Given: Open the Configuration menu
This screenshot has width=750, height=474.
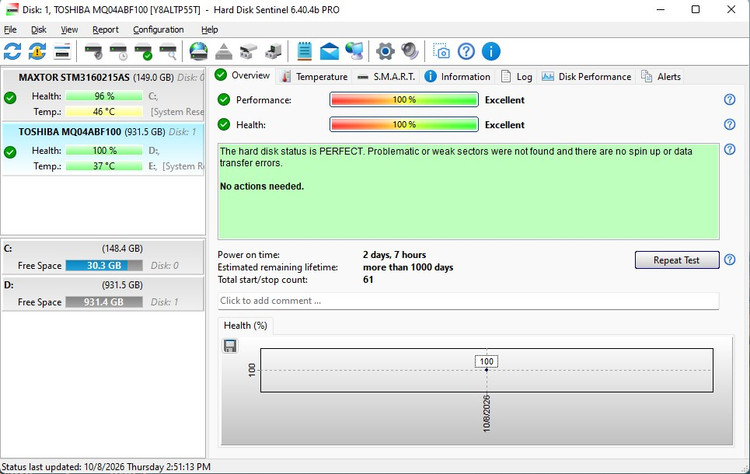Looking at the screenshot, I should coord(158,30).
